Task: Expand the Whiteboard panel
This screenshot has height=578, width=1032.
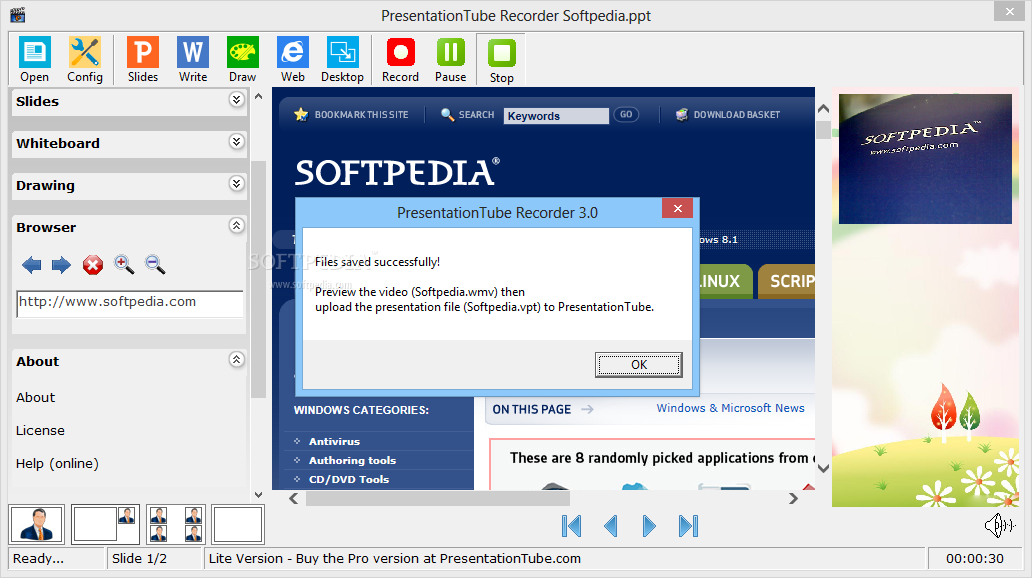Action: [x=236, y=142]
